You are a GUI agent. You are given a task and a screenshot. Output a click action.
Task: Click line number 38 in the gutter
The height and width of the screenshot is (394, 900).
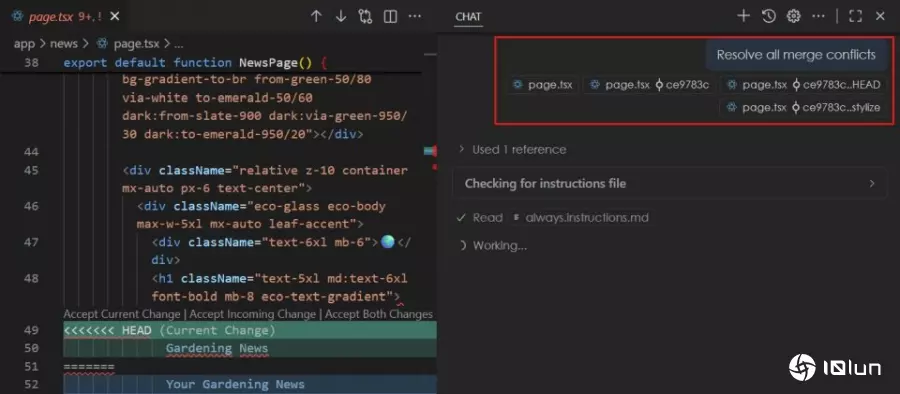32,63
